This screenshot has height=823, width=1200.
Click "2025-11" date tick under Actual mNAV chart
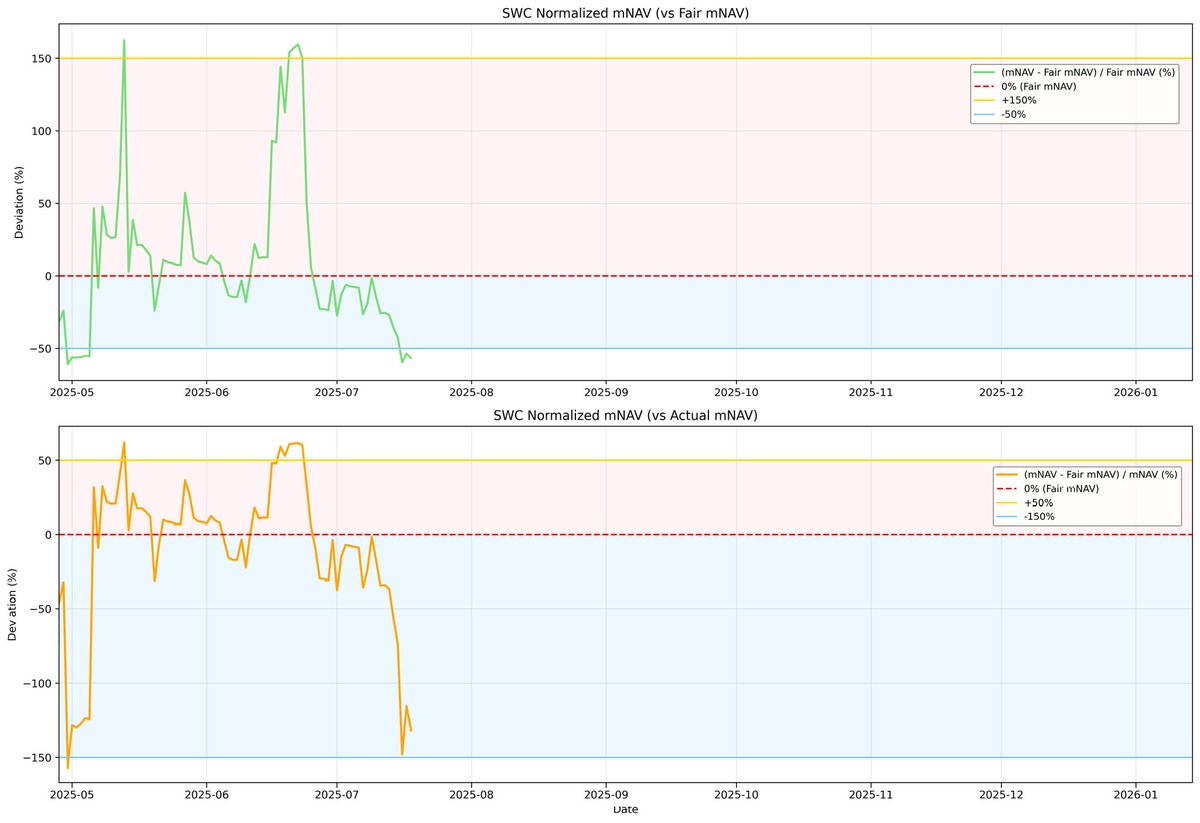pyautogui.click(x=871, y=796)
